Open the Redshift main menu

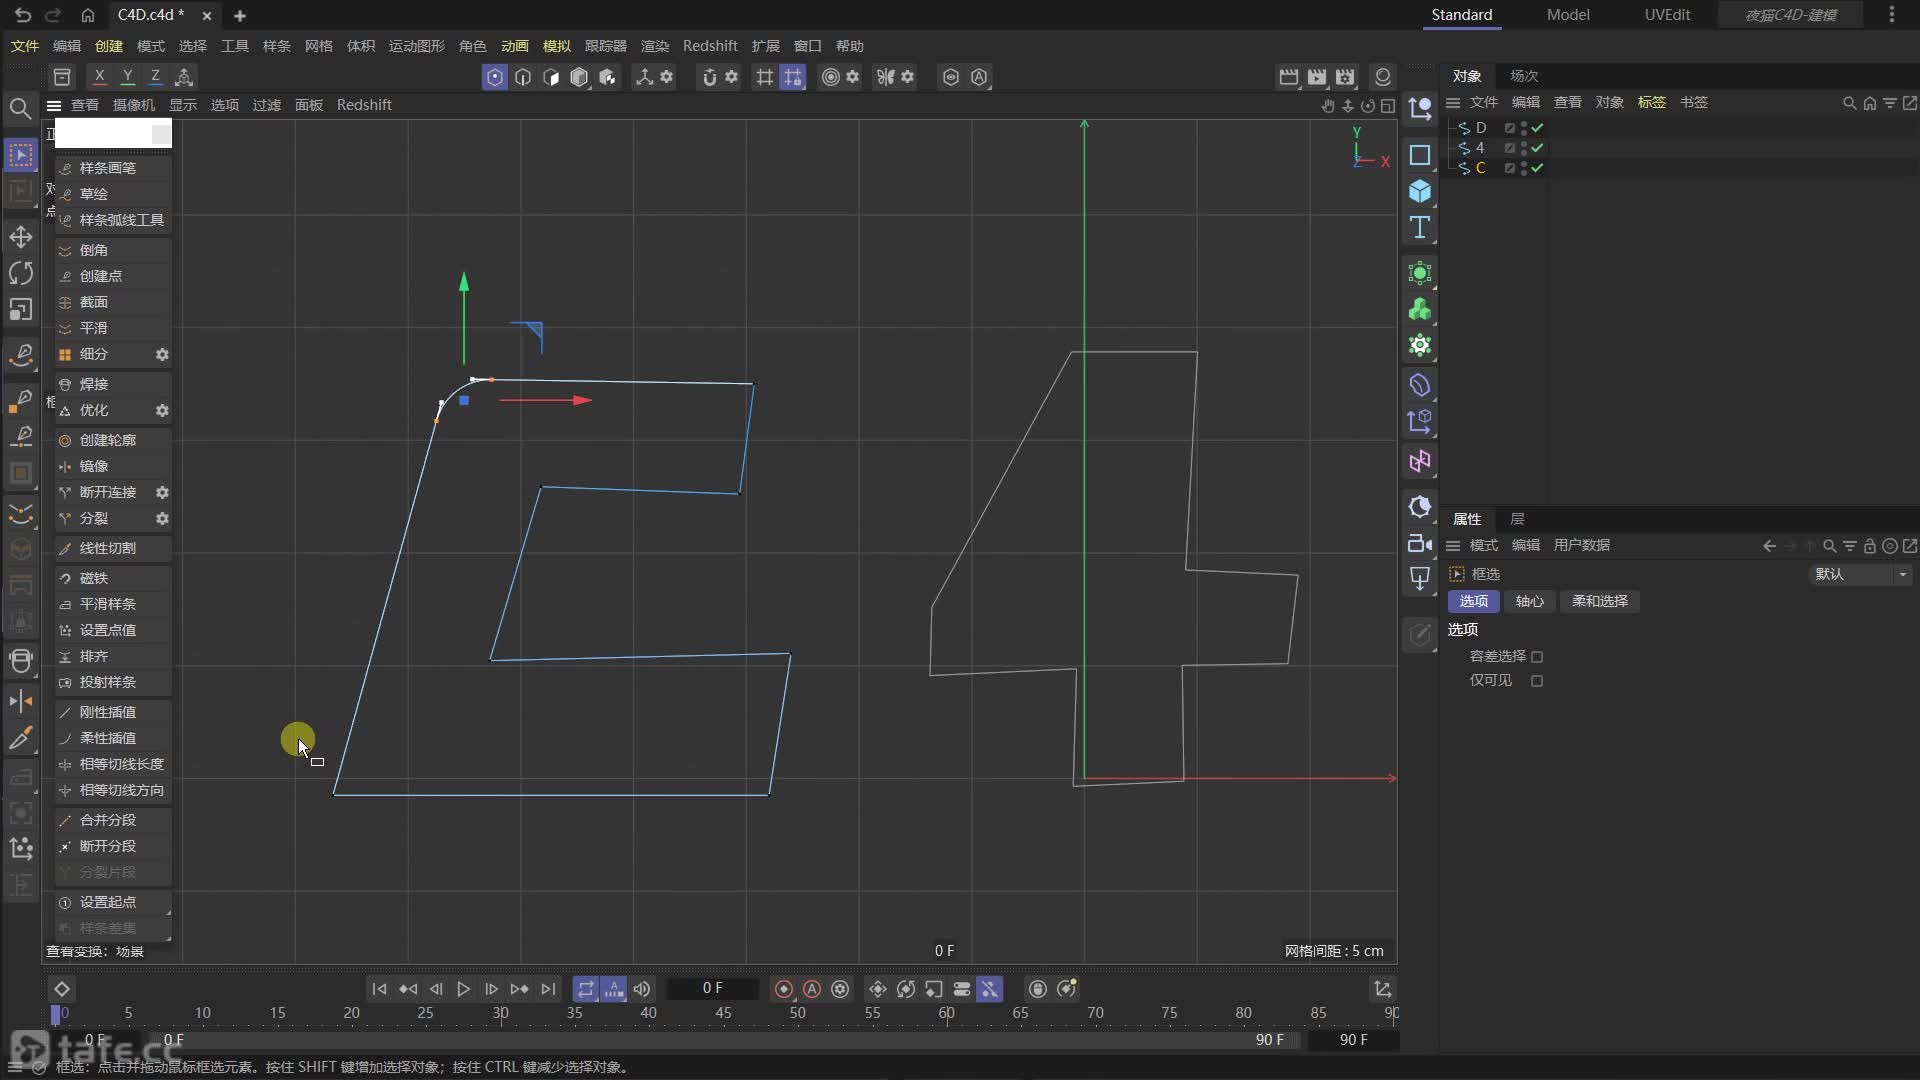(710, 46)
